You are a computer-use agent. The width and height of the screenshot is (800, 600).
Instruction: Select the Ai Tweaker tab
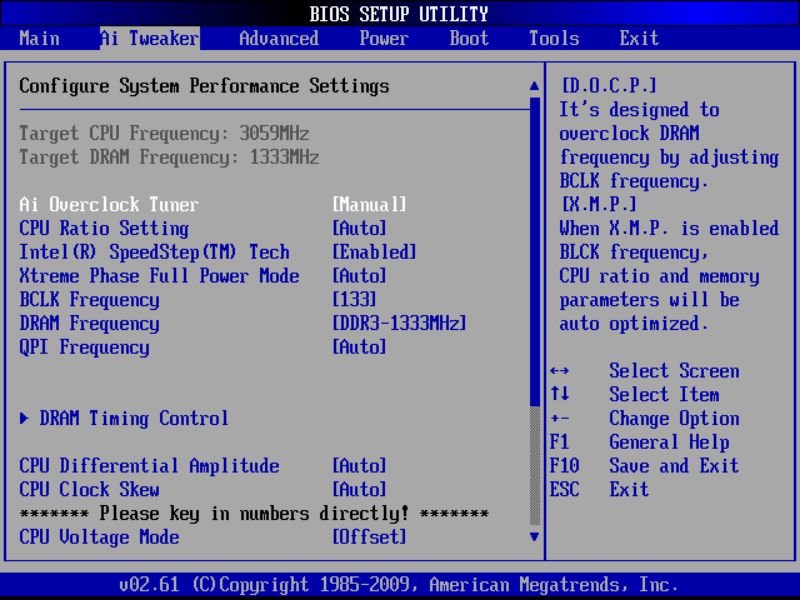coord(149,38)
